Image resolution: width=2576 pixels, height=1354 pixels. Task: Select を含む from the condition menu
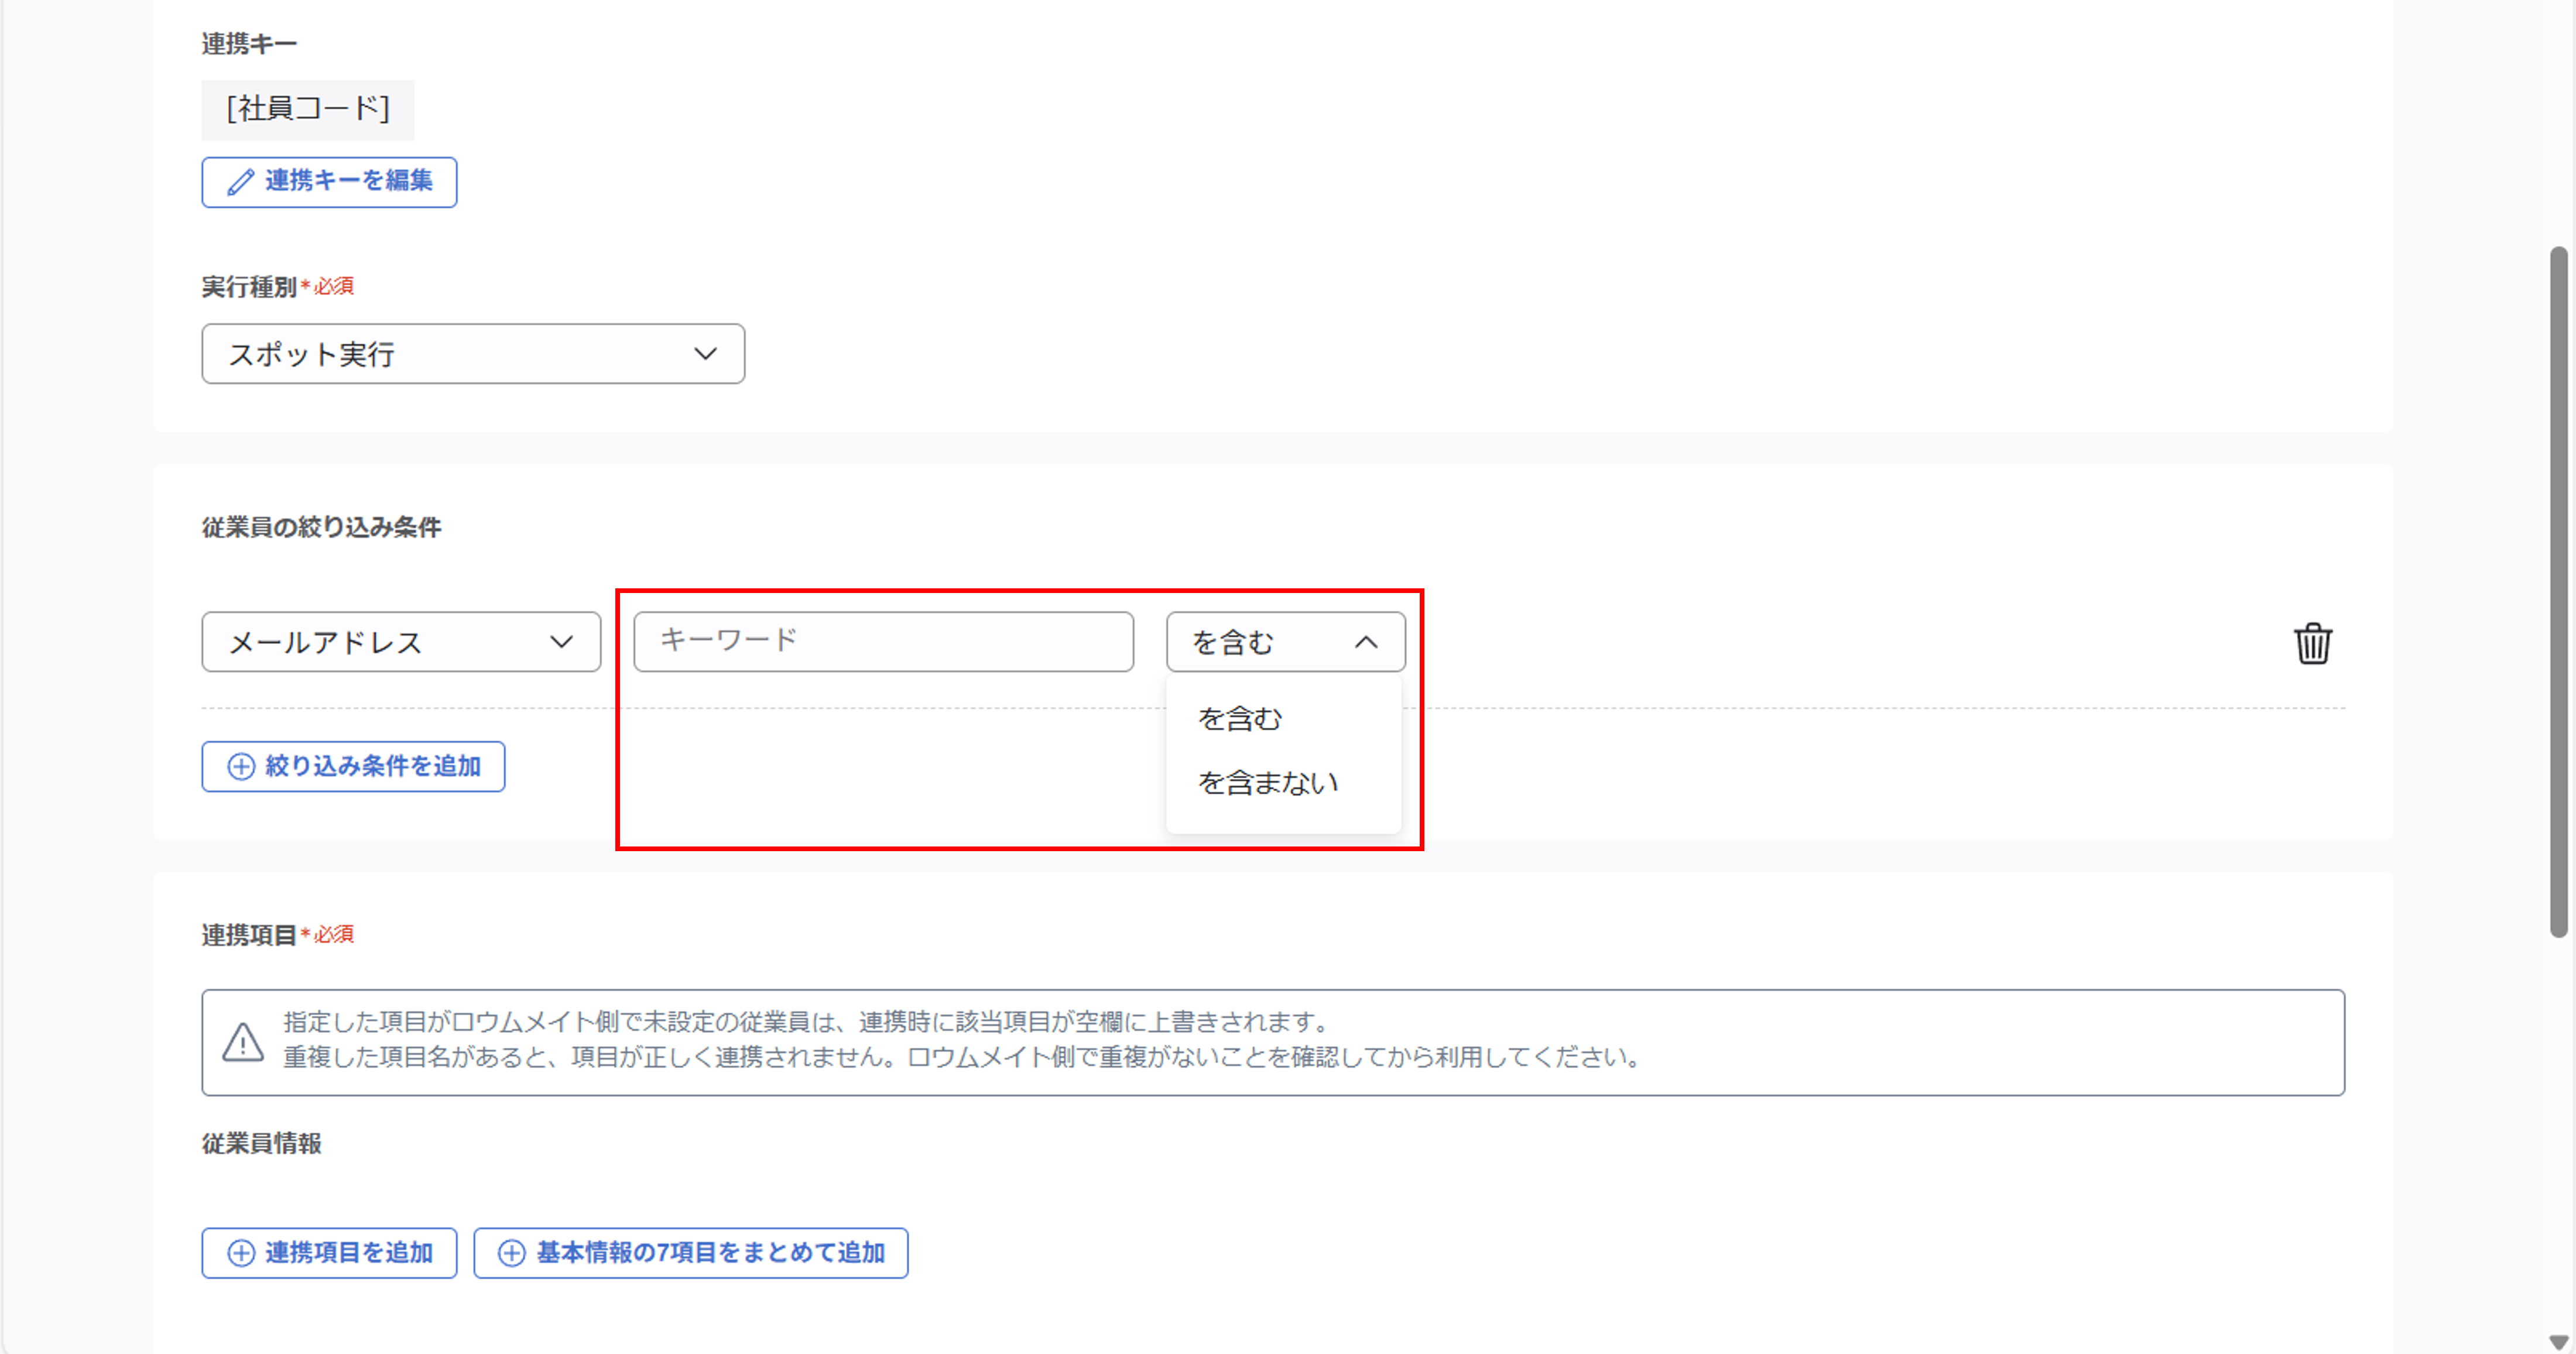point(1240,717)
